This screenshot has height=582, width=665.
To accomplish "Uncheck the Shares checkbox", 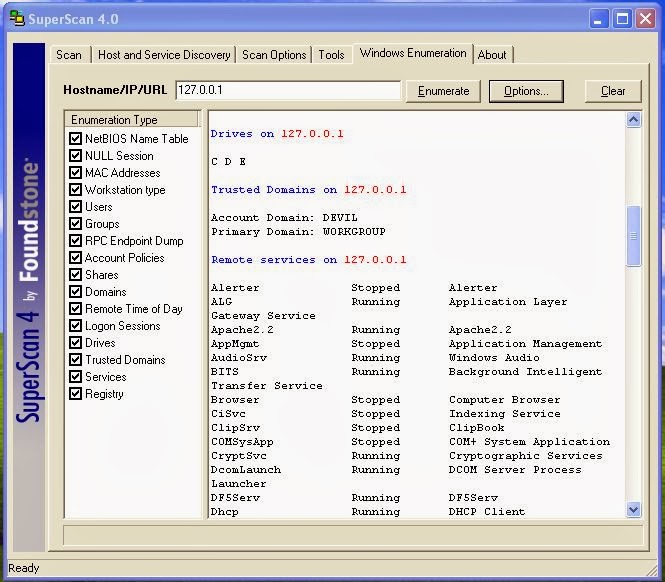I will 75,274.
